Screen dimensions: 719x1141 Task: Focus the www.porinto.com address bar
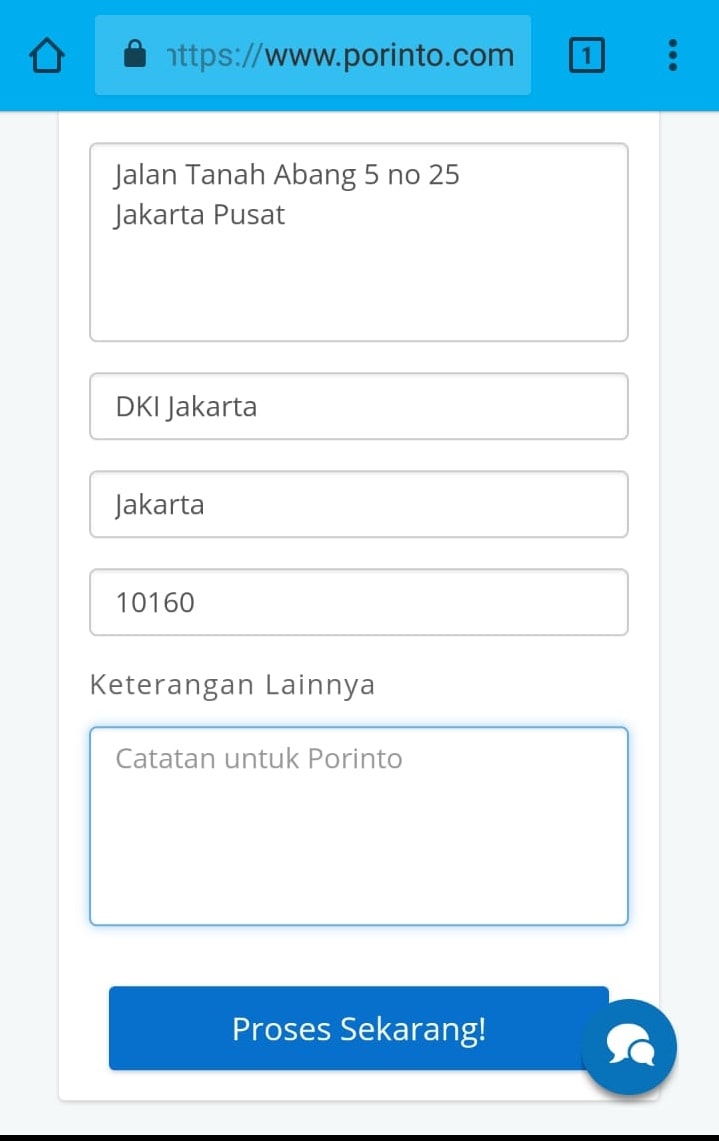coord(313,55)
